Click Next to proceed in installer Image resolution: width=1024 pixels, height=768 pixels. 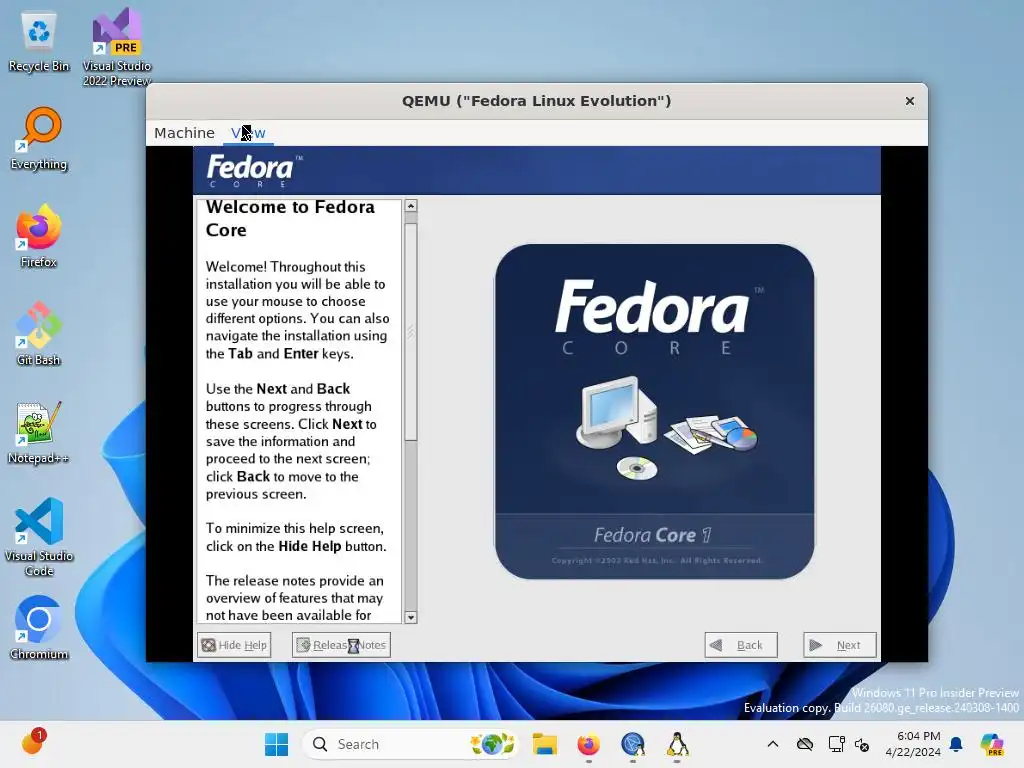click(x=839, y=645)
